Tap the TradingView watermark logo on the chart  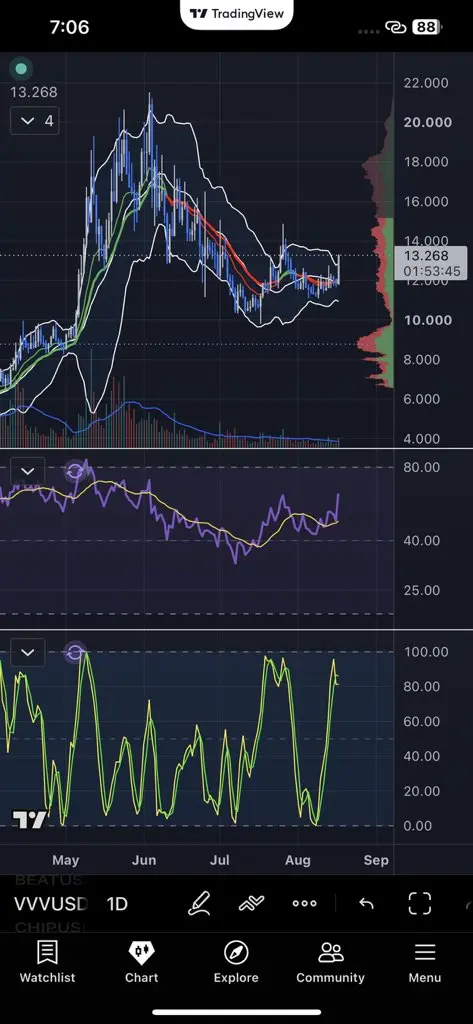[x=29, y=819]
